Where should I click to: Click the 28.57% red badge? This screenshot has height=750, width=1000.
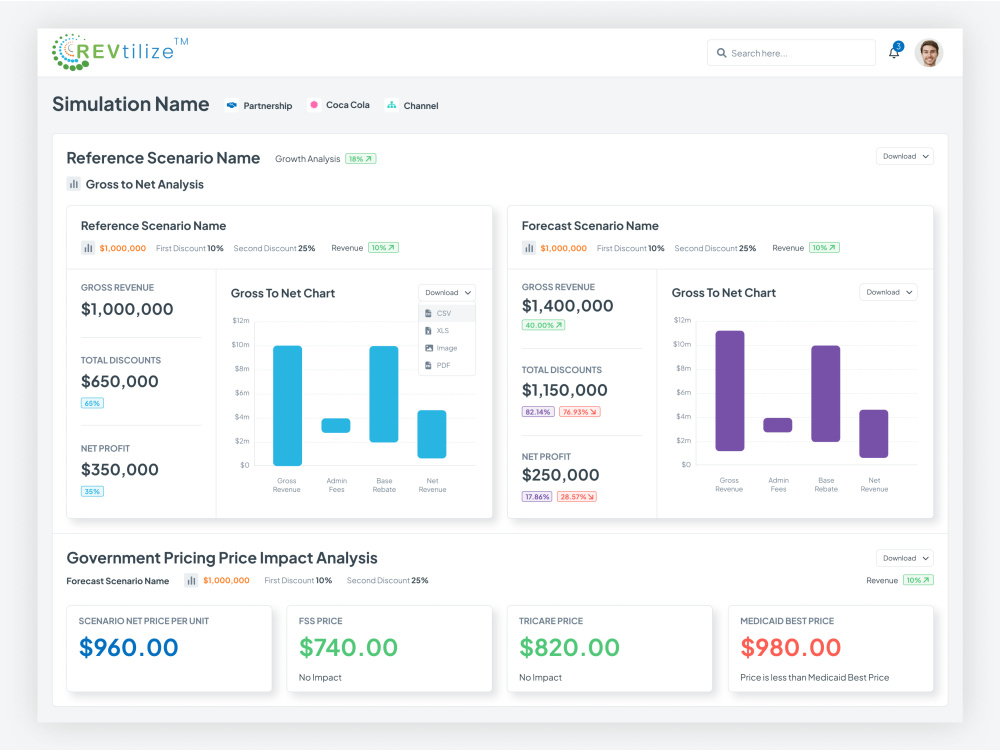coord(577,497)
